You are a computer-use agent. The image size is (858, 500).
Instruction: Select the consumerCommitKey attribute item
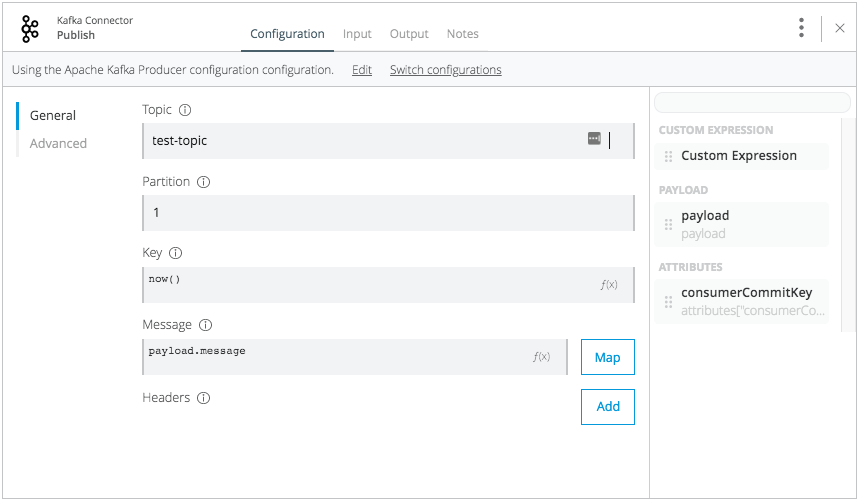click(x=741, y=302)
